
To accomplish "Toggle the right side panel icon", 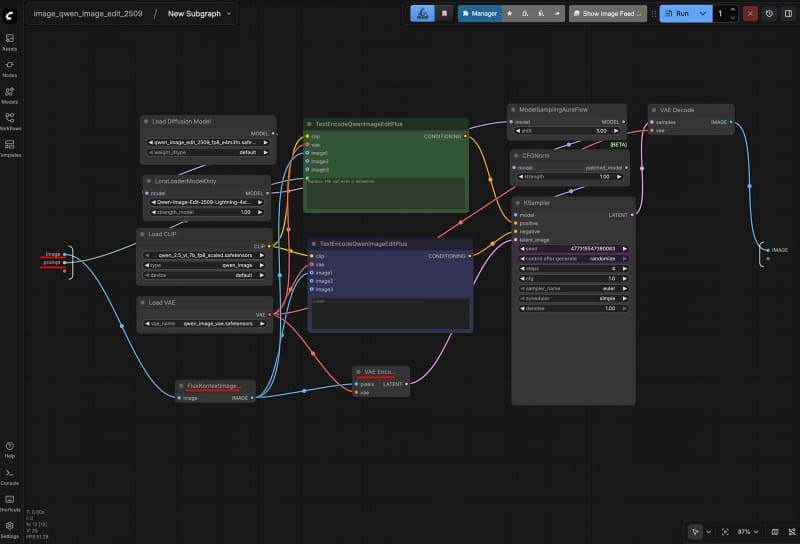I will [788, 14].
